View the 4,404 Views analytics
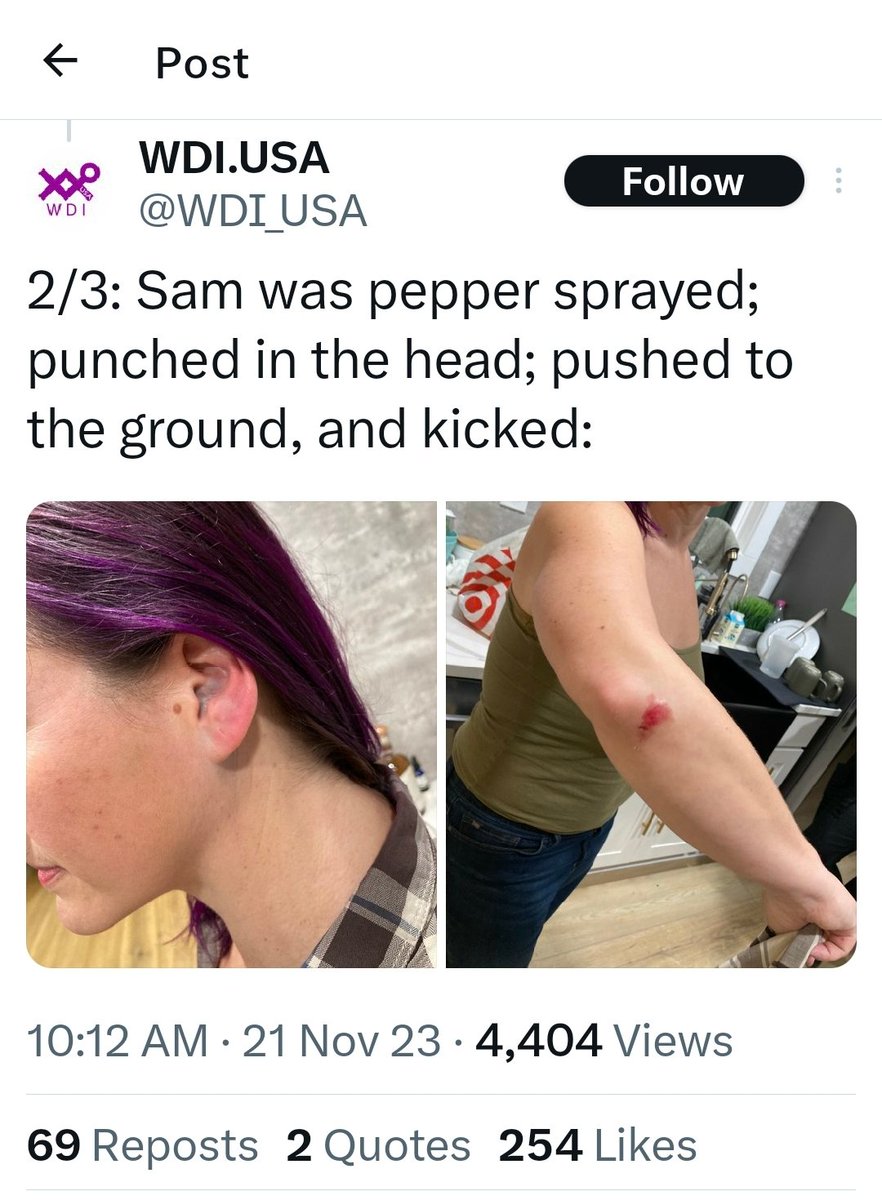The image size is (882, 1200). tap(605, 1041)
